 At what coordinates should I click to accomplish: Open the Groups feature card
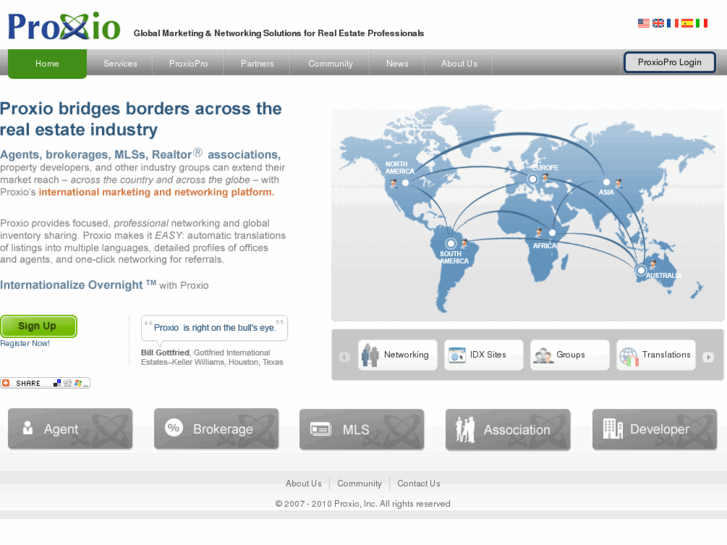(570, 355)
